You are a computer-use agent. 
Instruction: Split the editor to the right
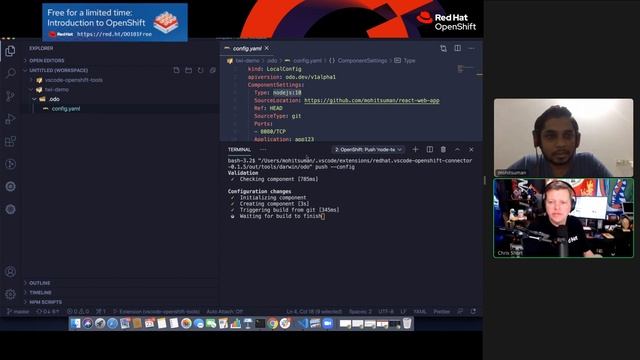458,48
